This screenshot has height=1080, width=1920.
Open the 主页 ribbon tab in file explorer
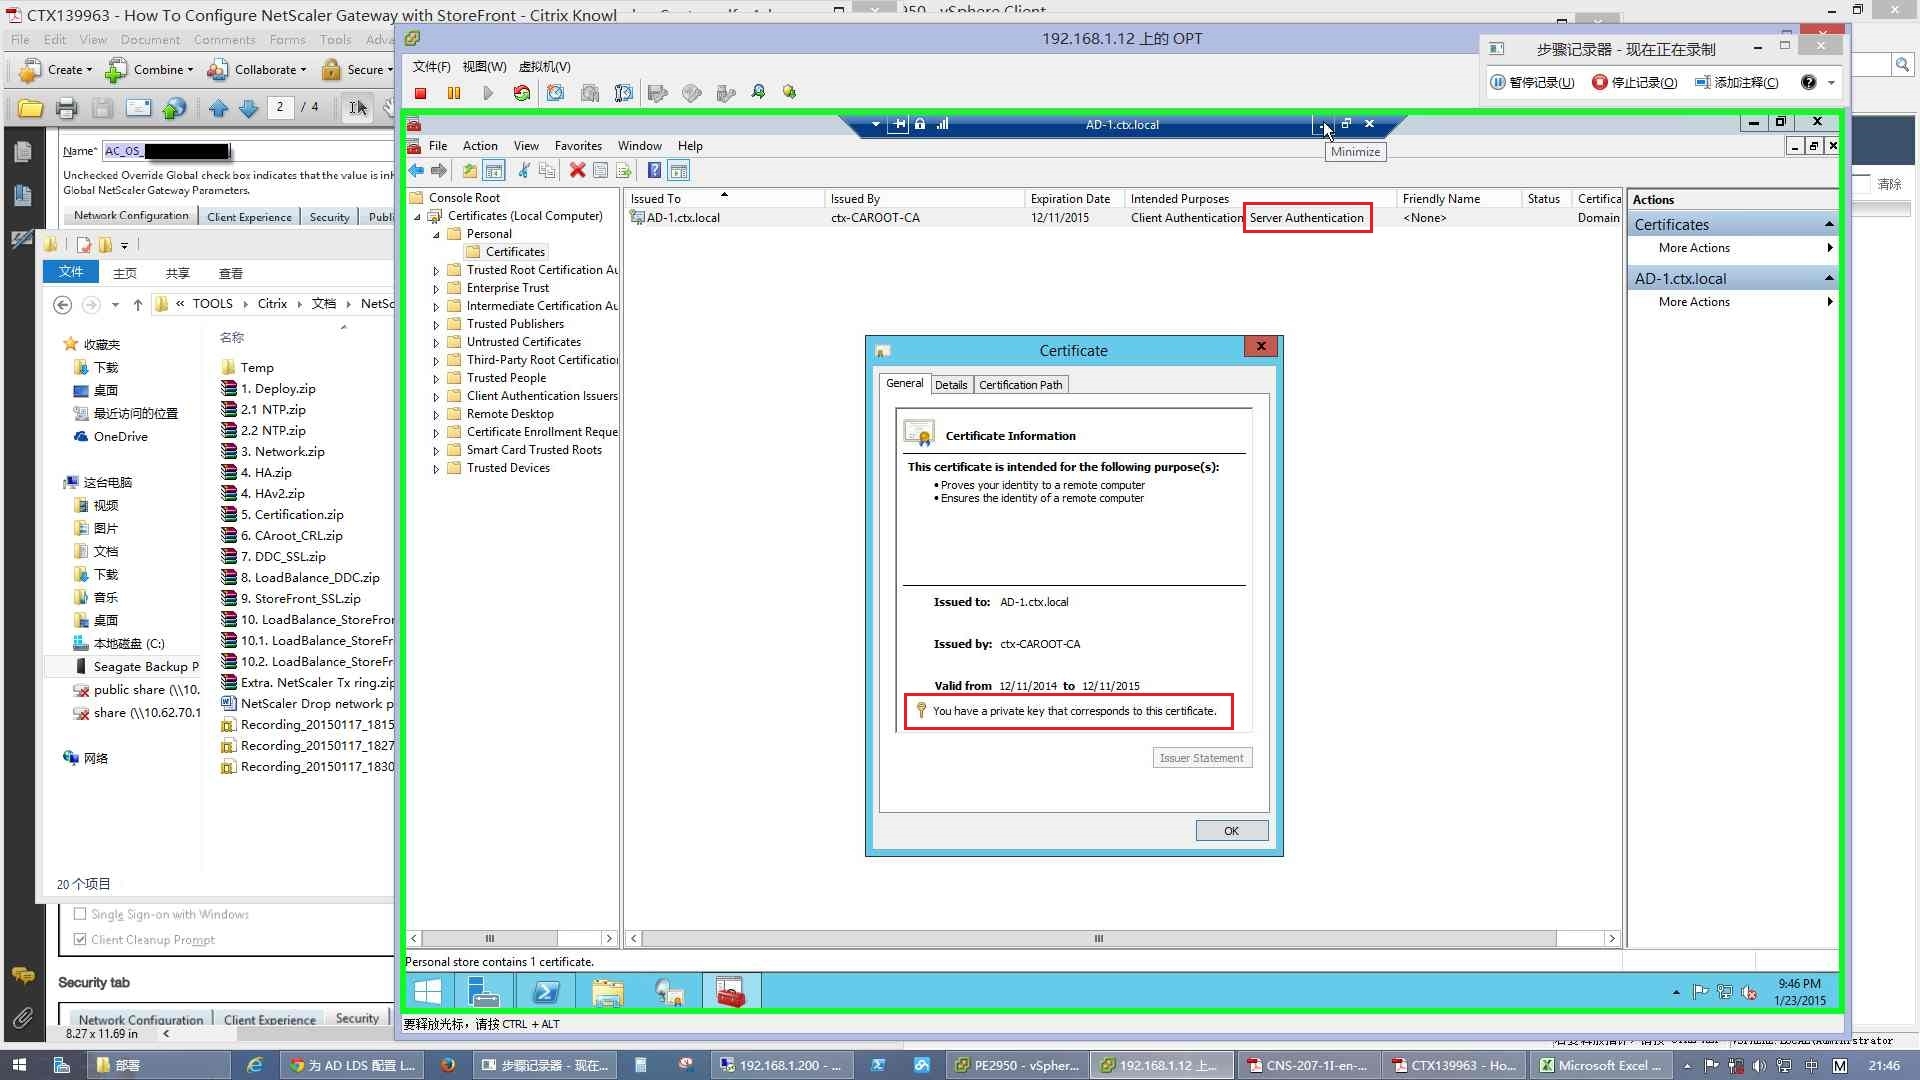[x=125, y=273]
